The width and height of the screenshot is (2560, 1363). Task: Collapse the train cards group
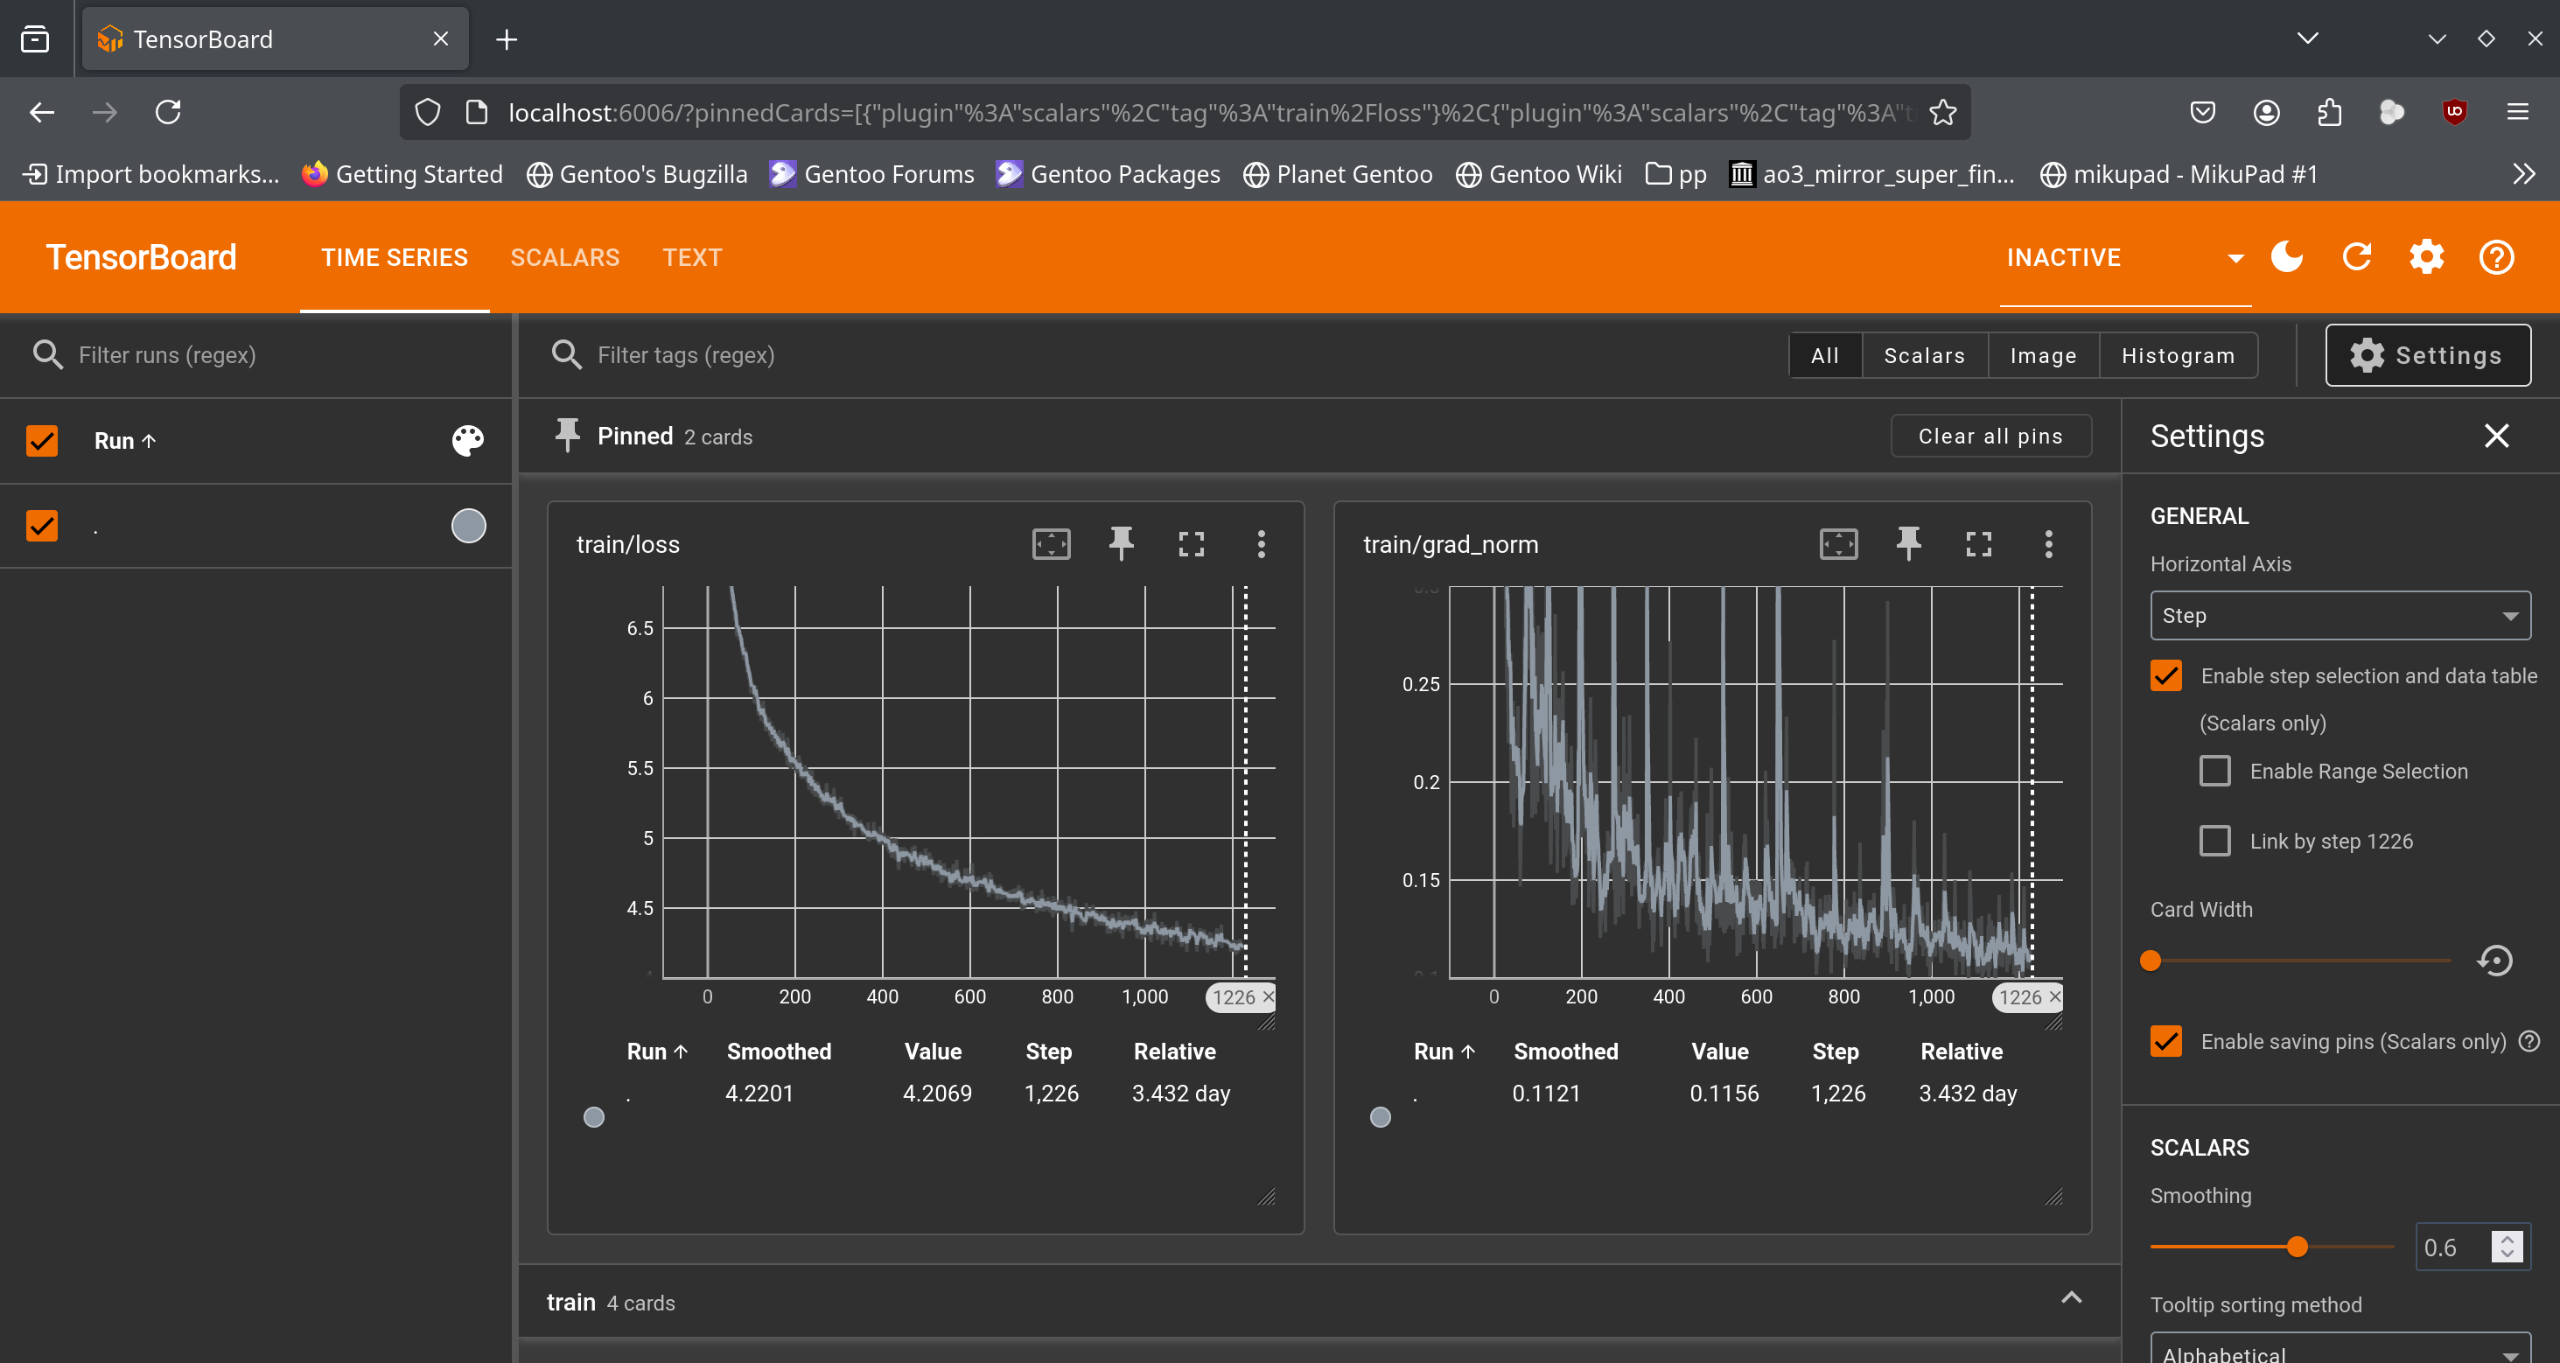coord(2071,1297)
